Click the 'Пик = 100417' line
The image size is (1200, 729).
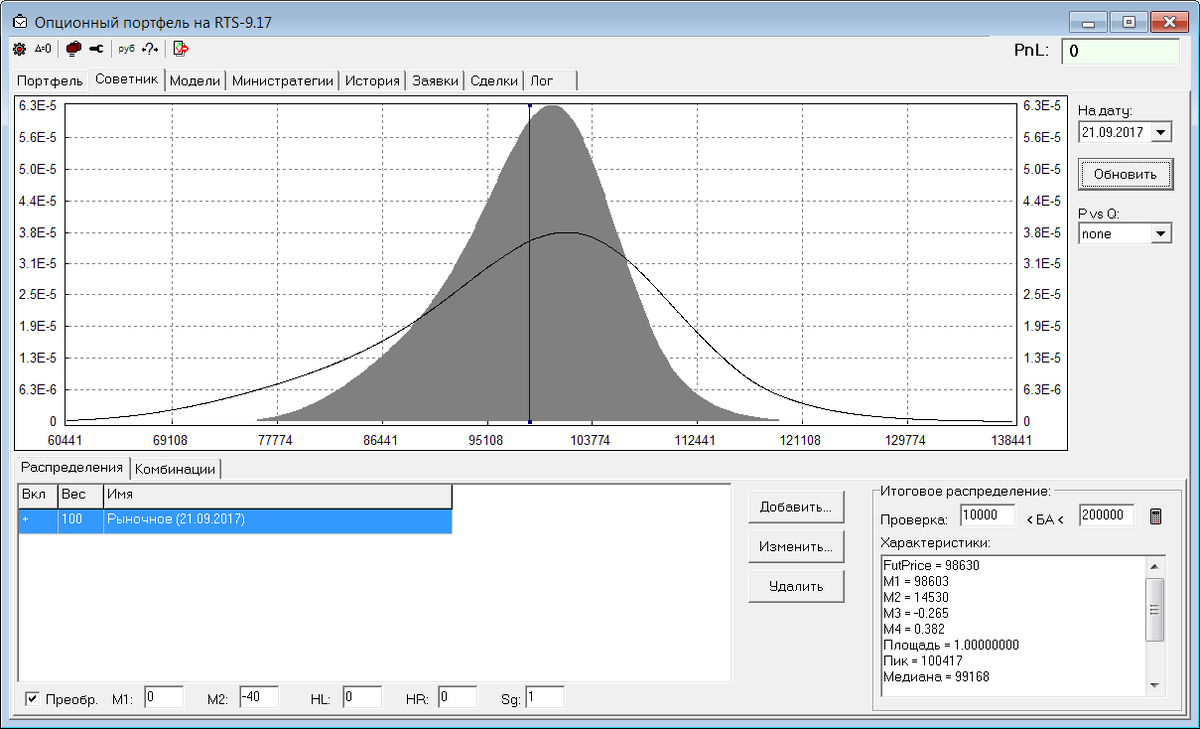pos(922,661)
